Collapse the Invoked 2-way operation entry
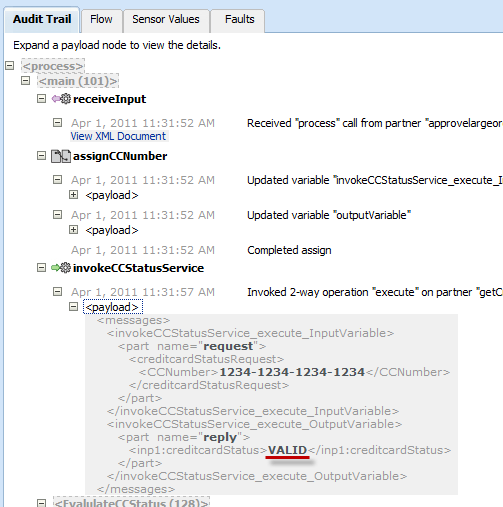503x507 pixels. pos(57,292)
